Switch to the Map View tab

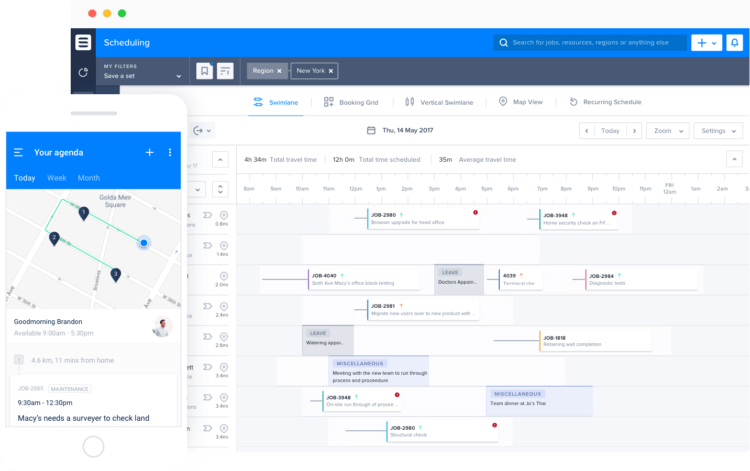(521, 102)
